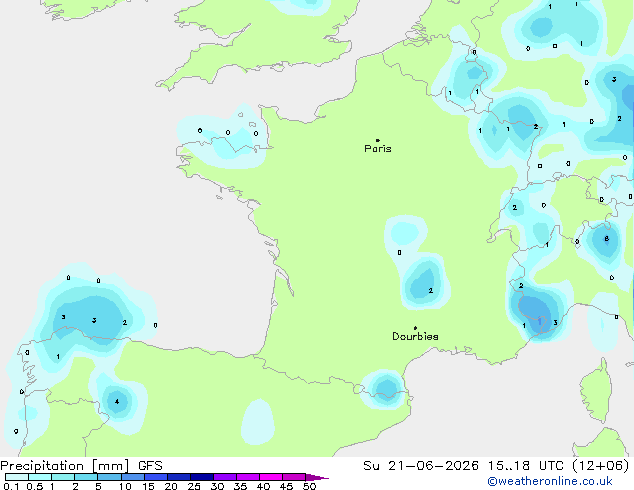Click the 'Precipitation [mm] GFS' title text
634x490 pixels.
click(x=81, y=466)
